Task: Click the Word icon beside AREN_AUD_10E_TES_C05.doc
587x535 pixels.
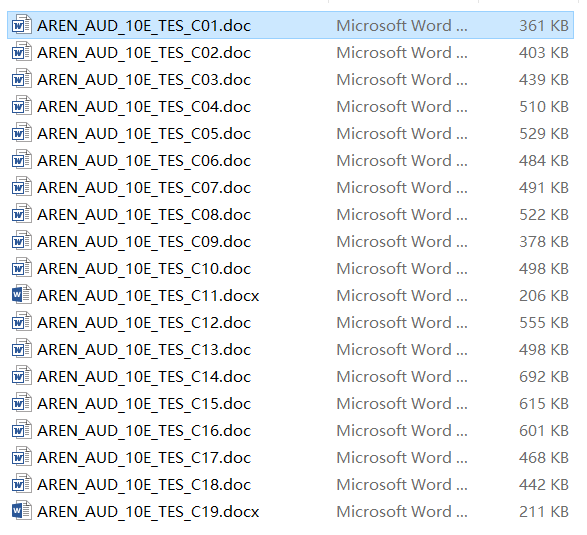Action: [21, 133]
